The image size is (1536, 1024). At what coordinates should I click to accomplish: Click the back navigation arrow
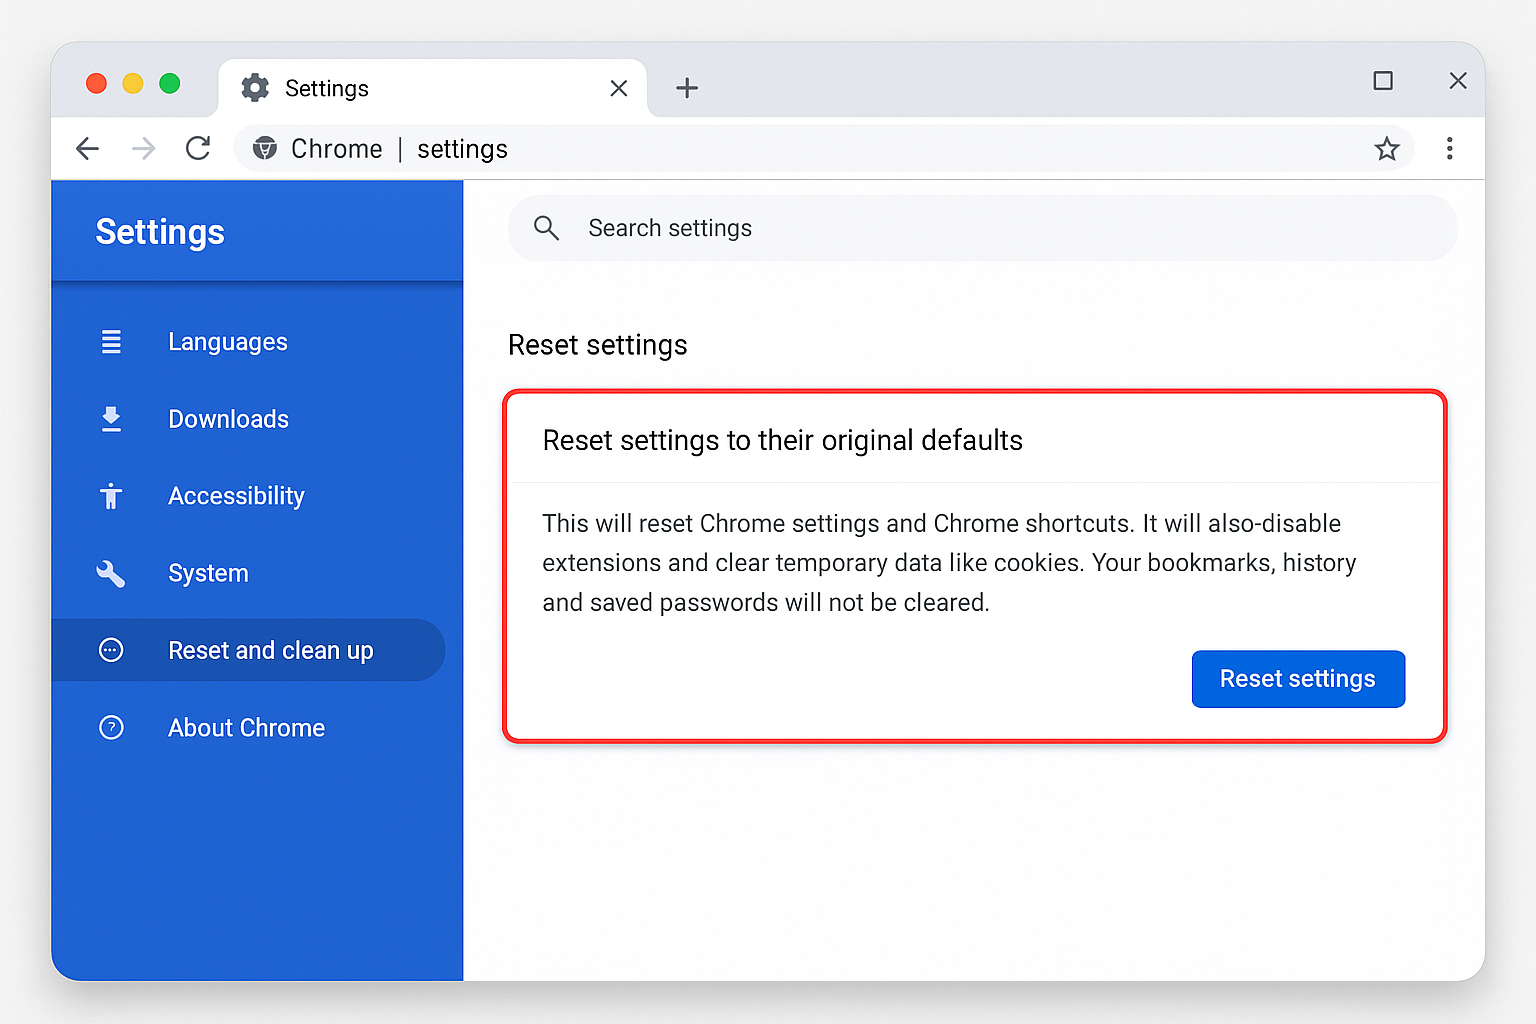[88, 148]
